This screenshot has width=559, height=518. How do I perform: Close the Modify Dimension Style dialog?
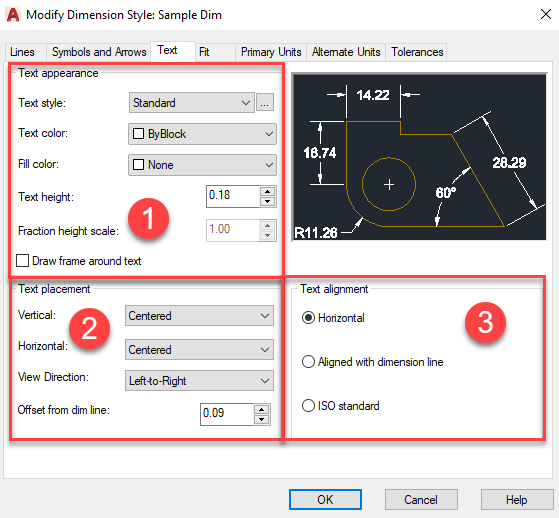tap(545, 14)
